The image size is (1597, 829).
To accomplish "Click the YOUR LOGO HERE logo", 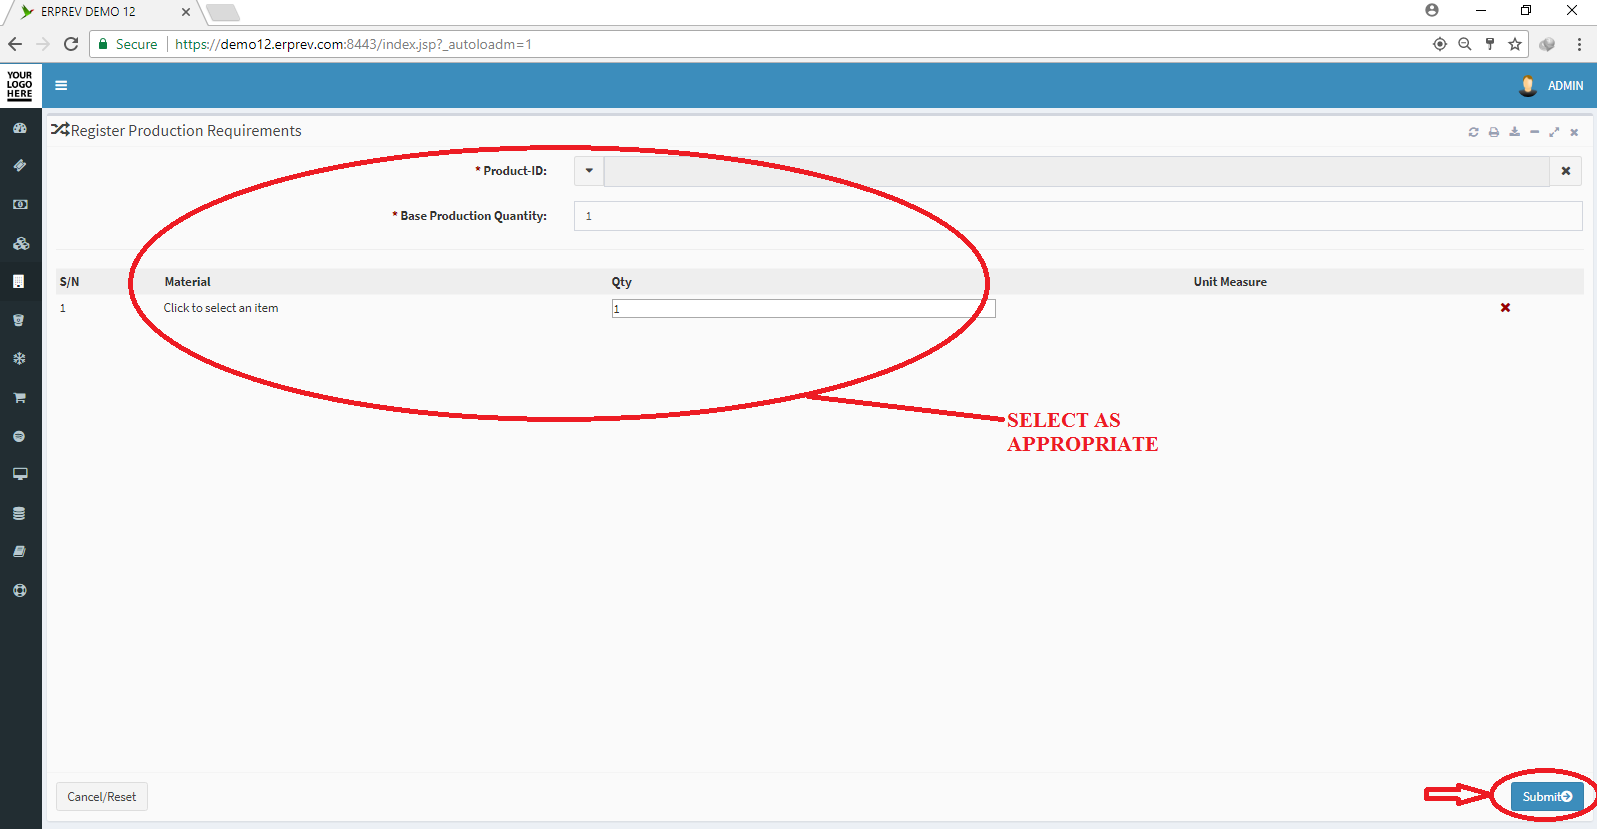I will pos(20,85).
